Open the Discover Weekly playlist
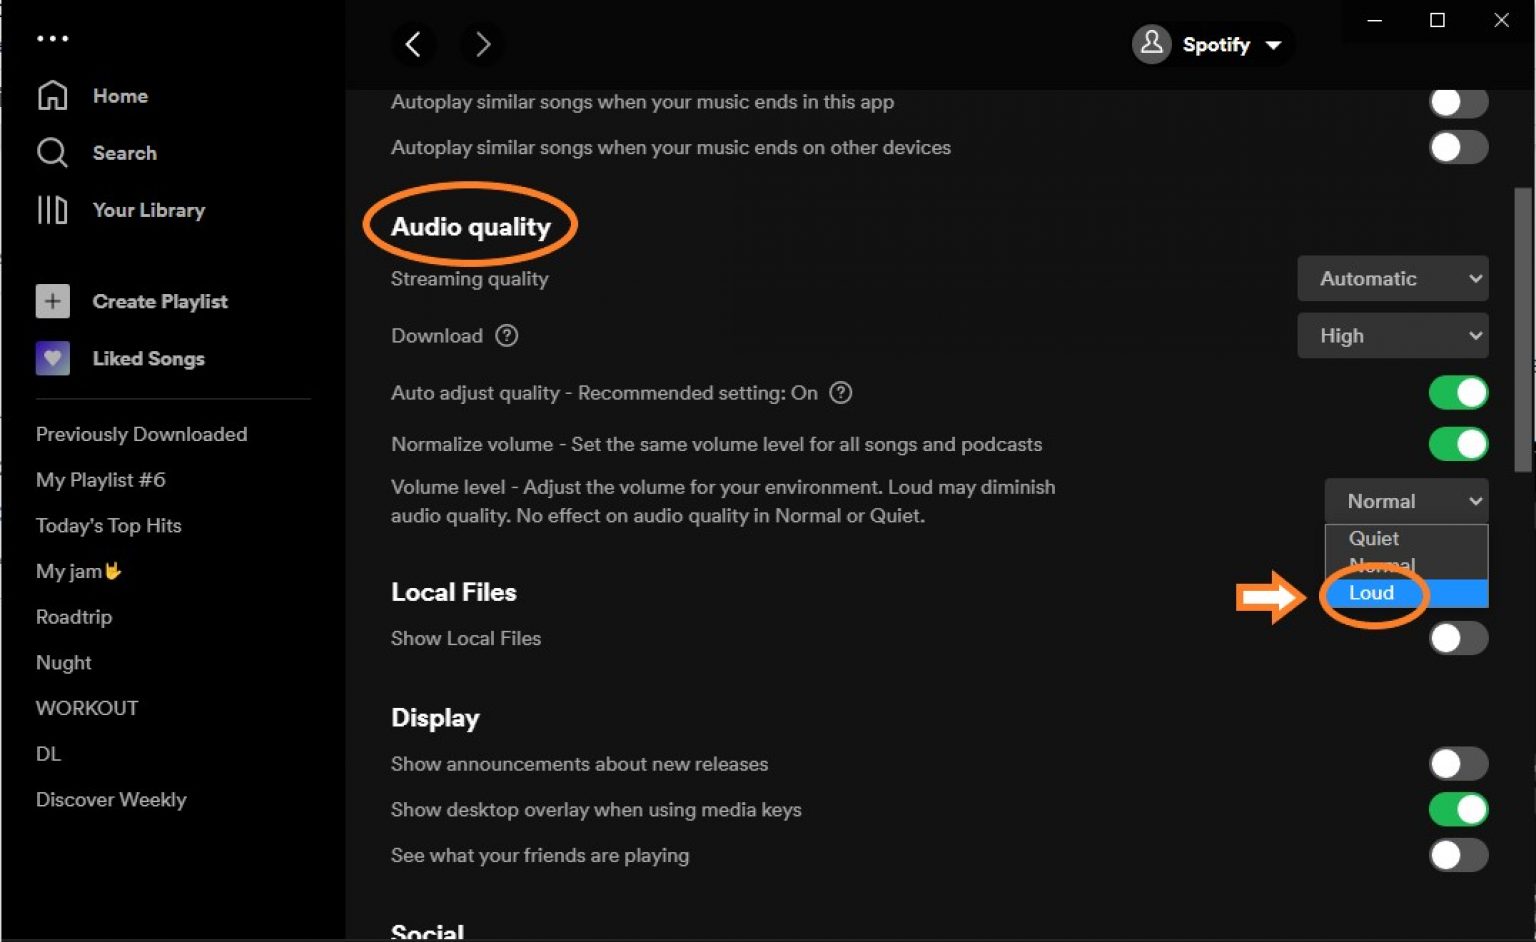Screen dimensions: 1536x942 (x=111, y=799)
